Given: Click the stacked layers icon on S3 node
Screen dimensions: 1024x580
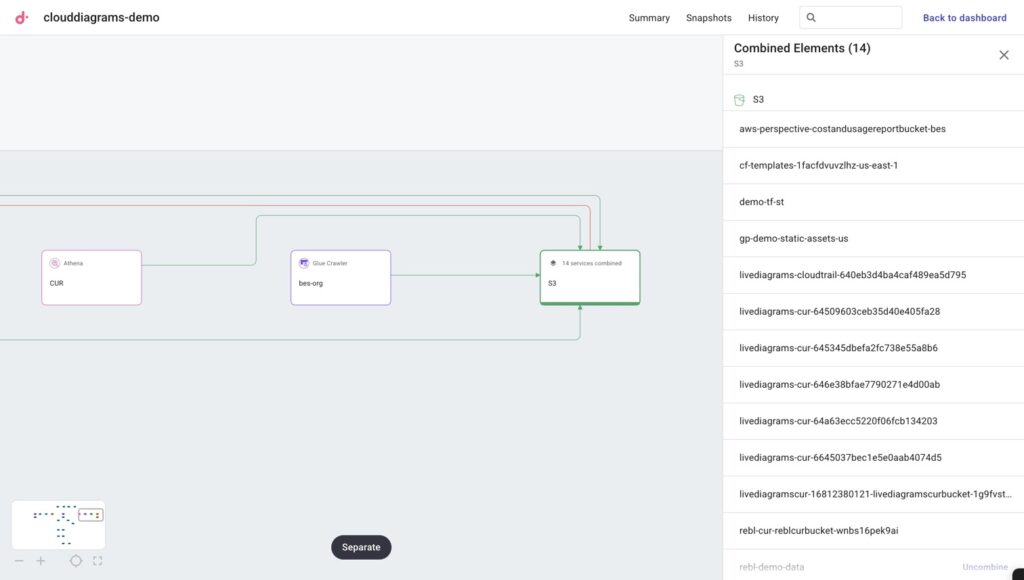Looking at the screenshot, I should (x=552, y=263).
